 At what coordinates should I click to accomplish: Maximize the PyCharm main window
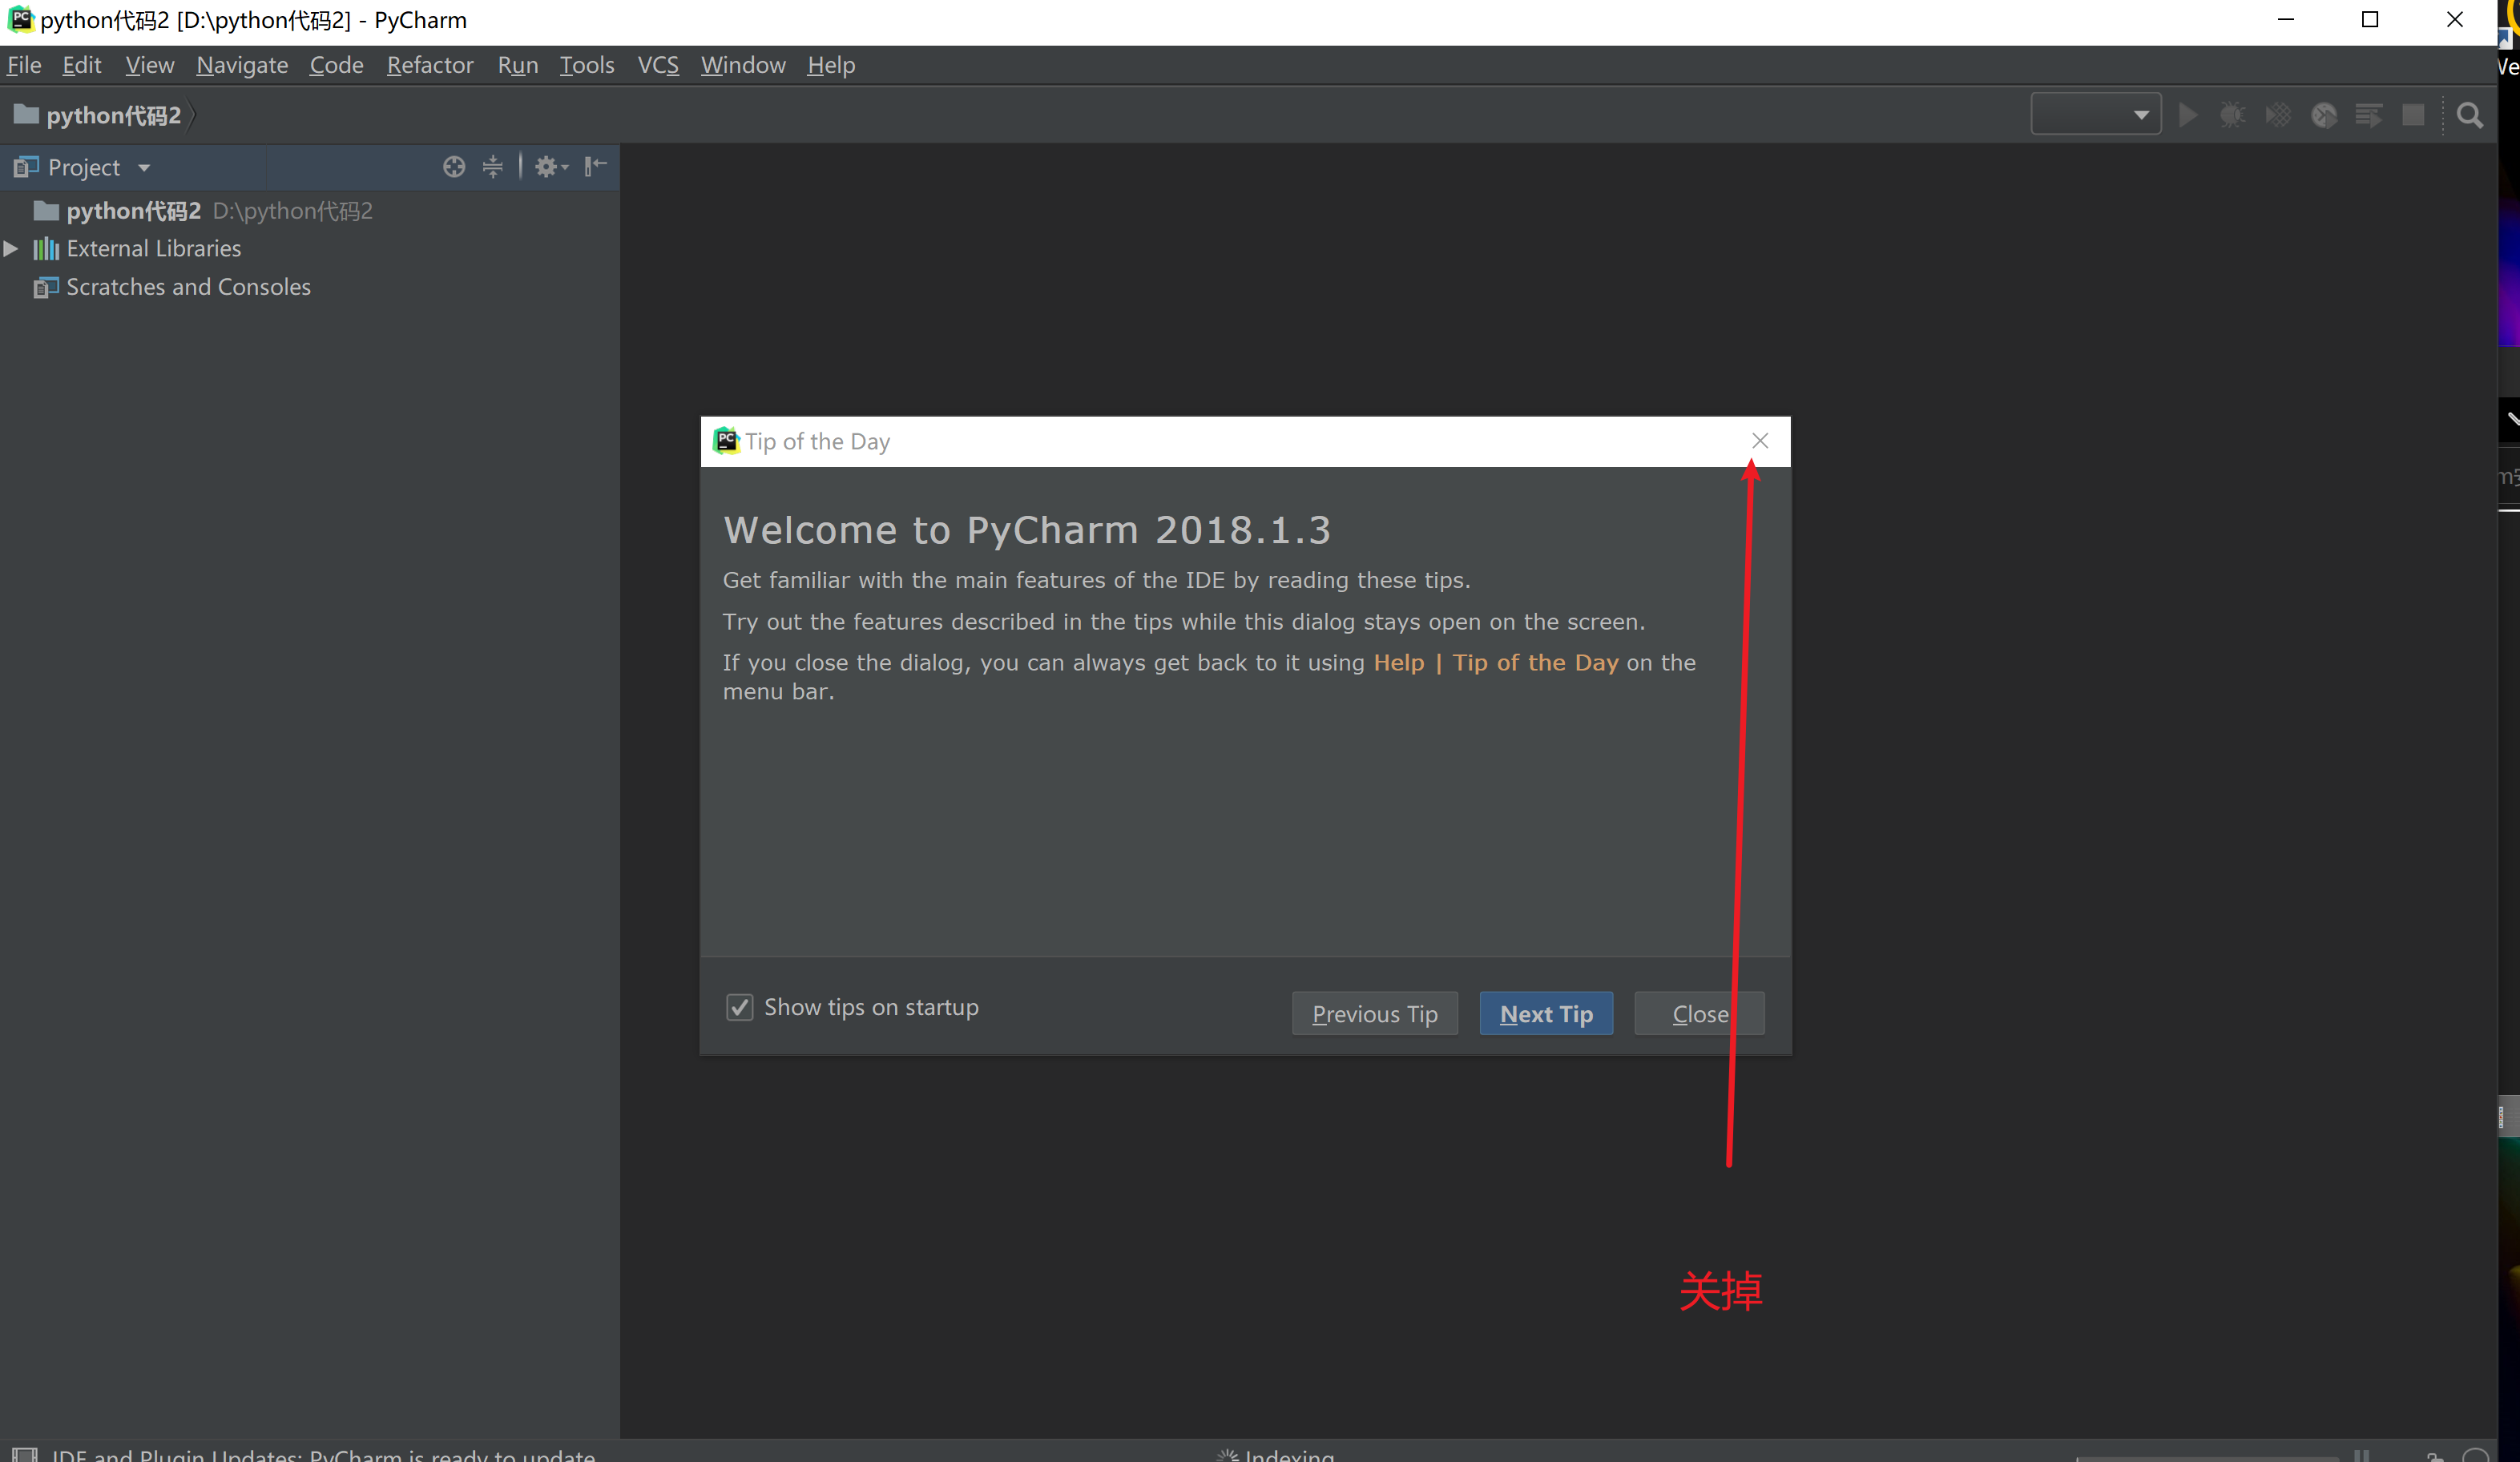click(x=2370, y=20)
